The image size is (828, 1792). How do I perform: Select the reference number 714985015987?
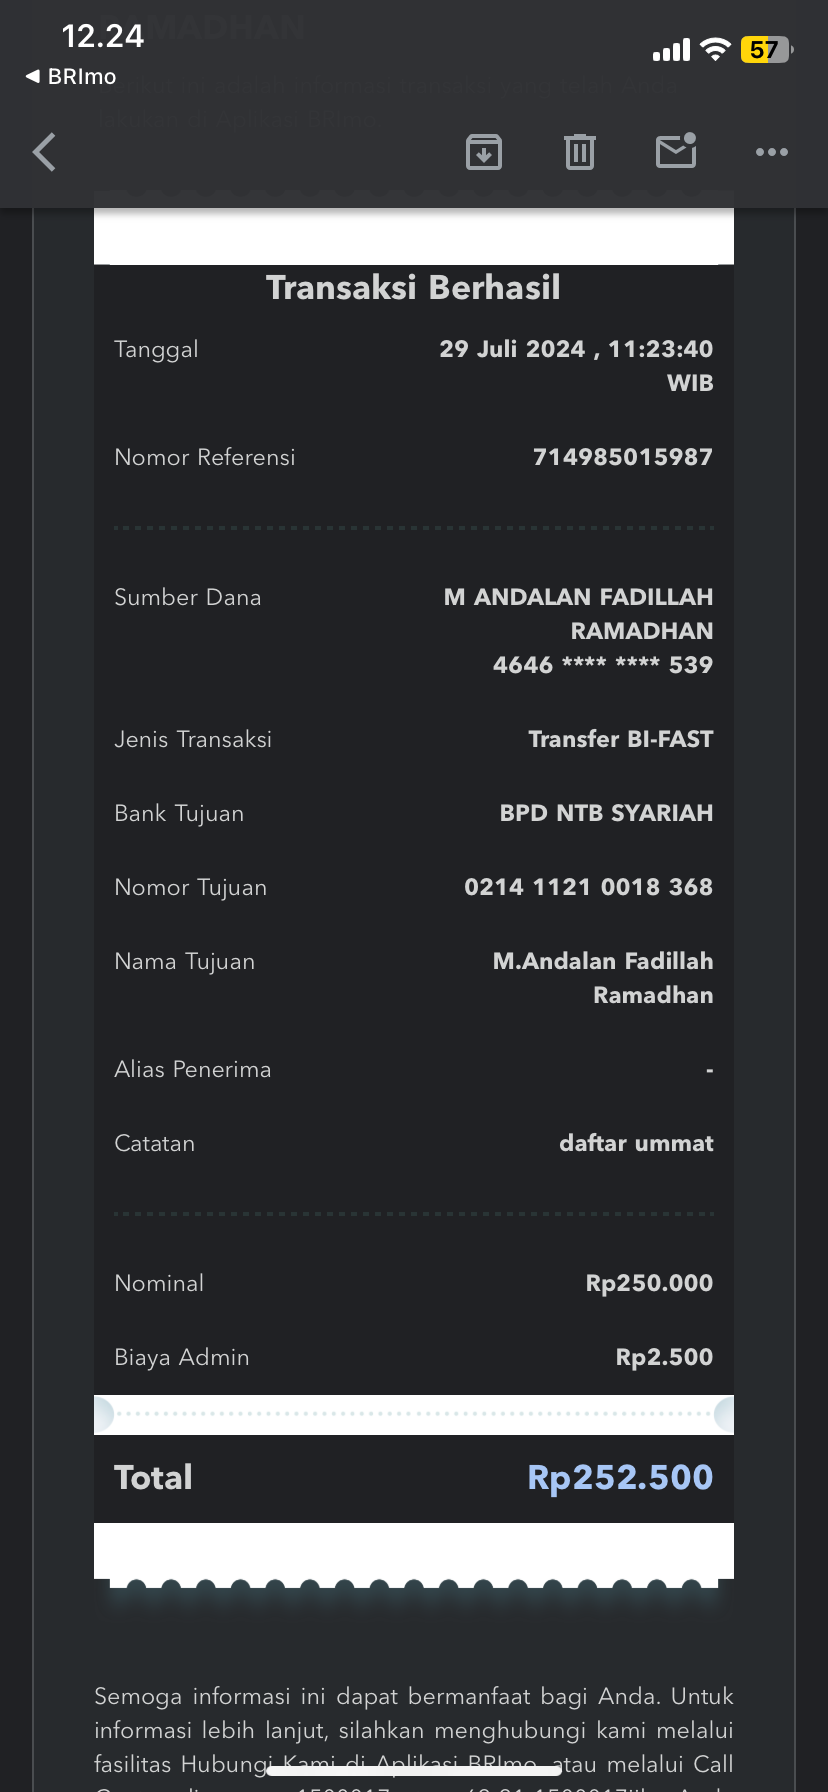pos(622,457)
